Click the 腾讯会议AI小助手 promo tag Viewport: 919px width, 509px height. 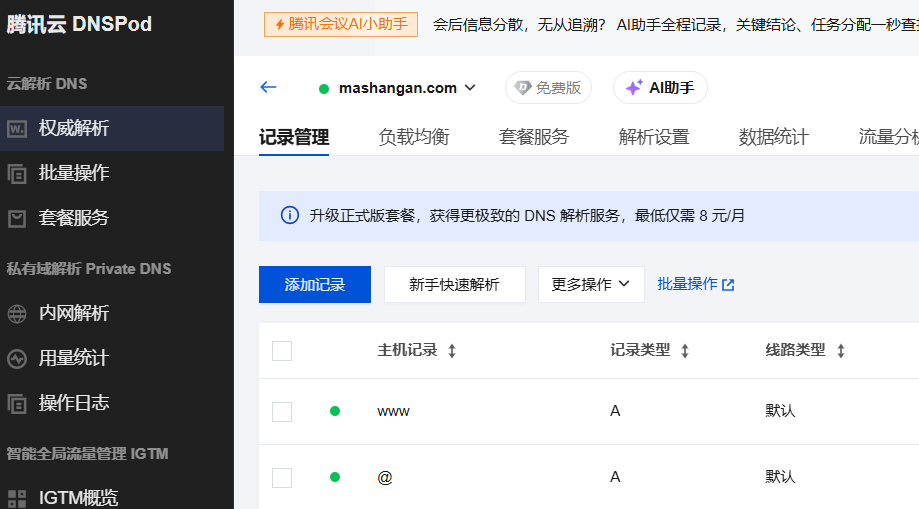tap(341, 24)
